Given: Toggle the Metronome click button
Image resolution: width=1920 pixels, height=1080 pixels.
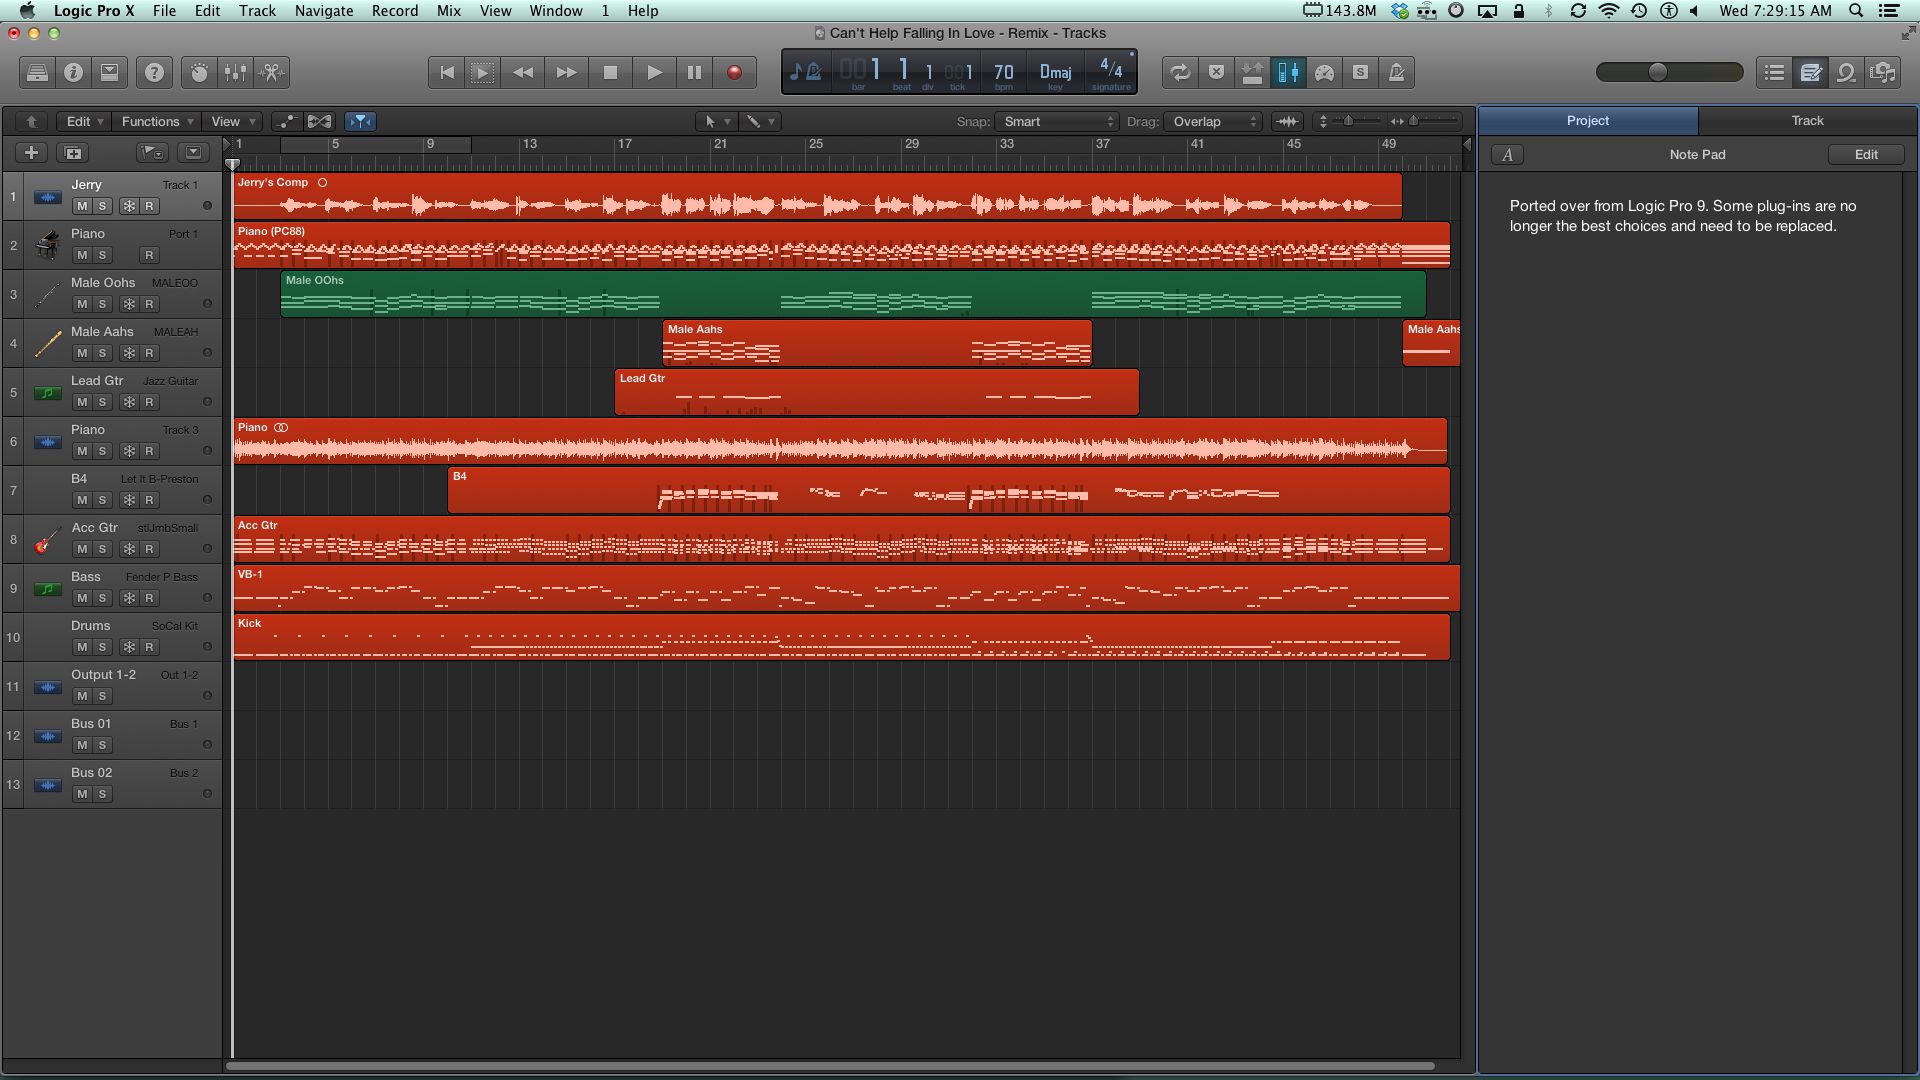Looking at the screenshot, I should pyautogui.click(x=1396, y=72).
